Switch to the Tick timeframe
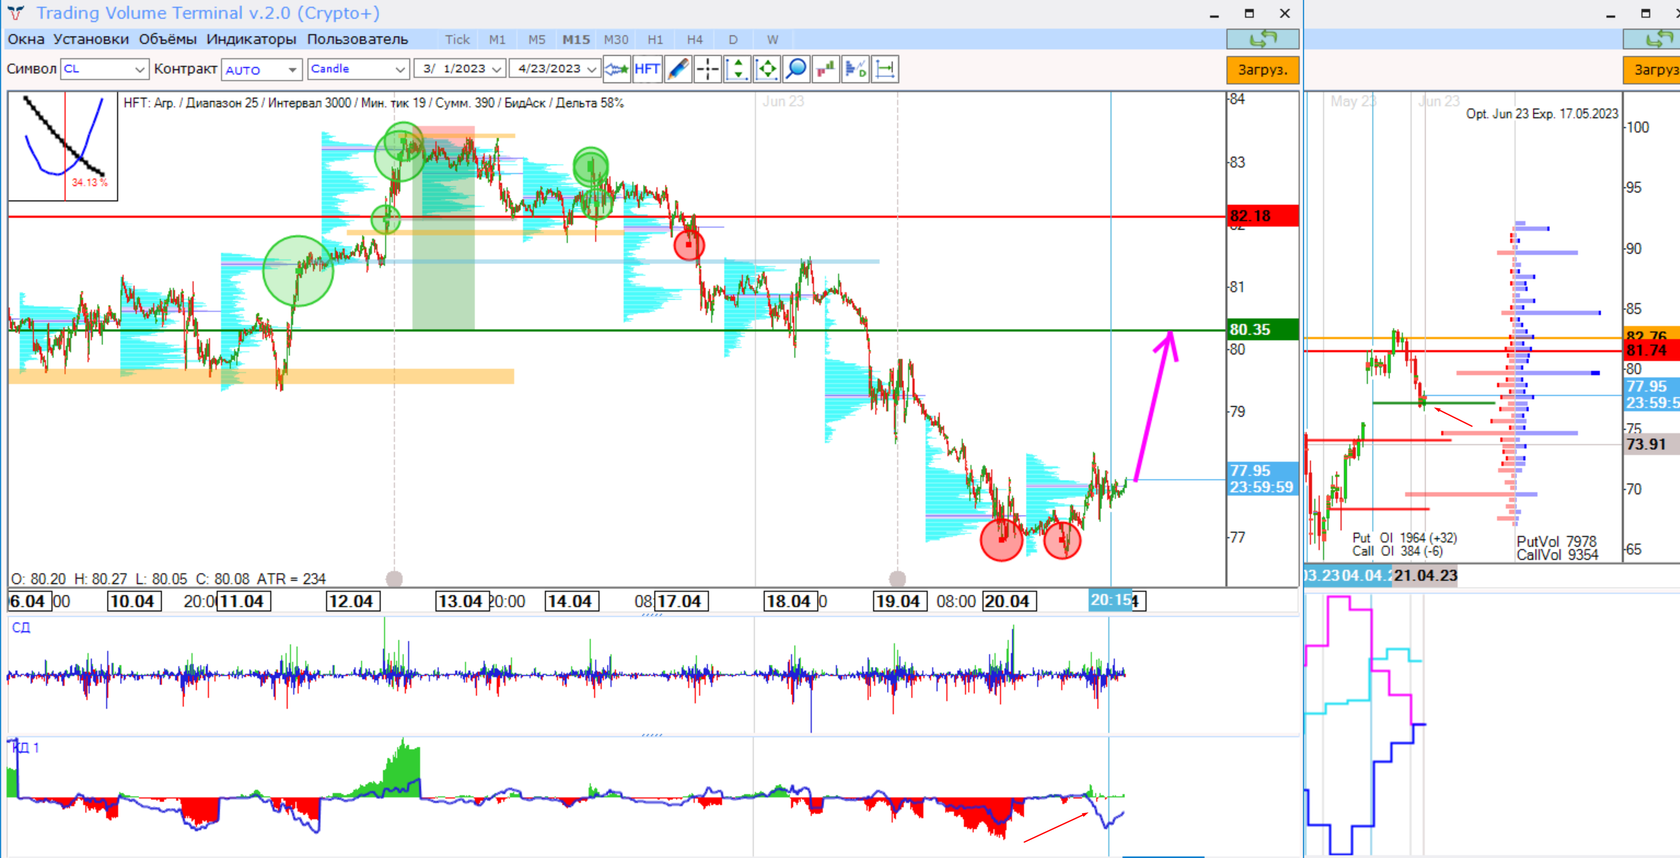 457,39
